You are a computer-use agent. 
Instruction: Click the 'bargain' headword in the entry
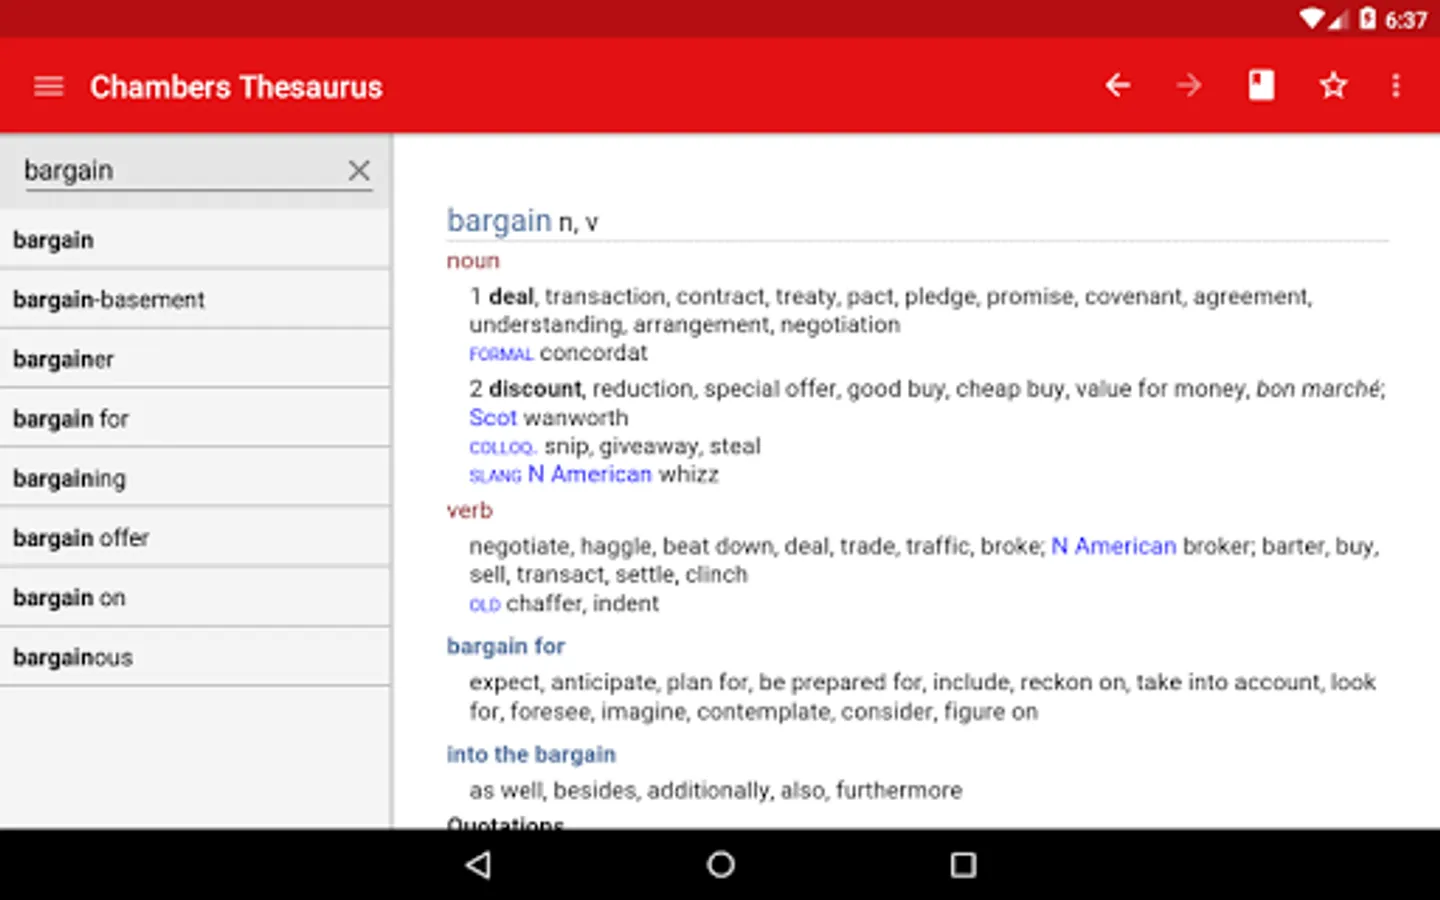point(499,221)
